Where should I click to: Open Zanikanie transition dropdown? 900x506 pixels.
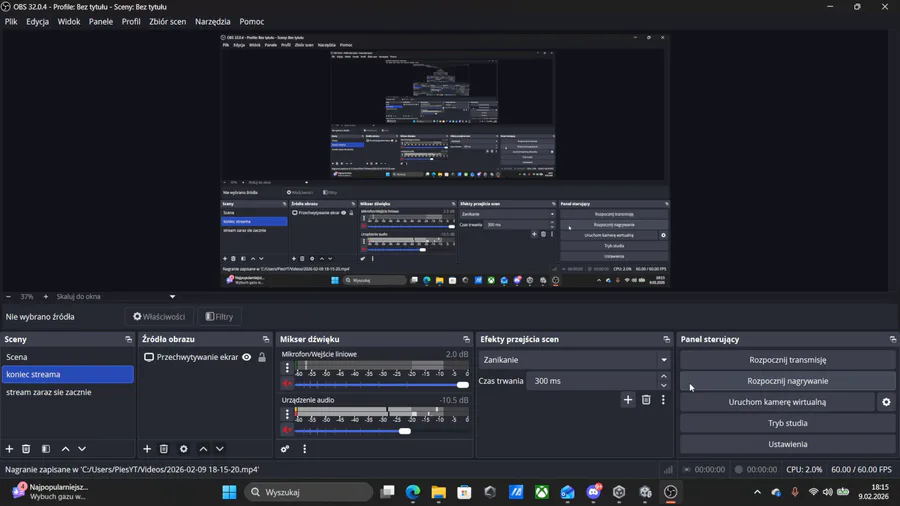(x=574, y=360)
